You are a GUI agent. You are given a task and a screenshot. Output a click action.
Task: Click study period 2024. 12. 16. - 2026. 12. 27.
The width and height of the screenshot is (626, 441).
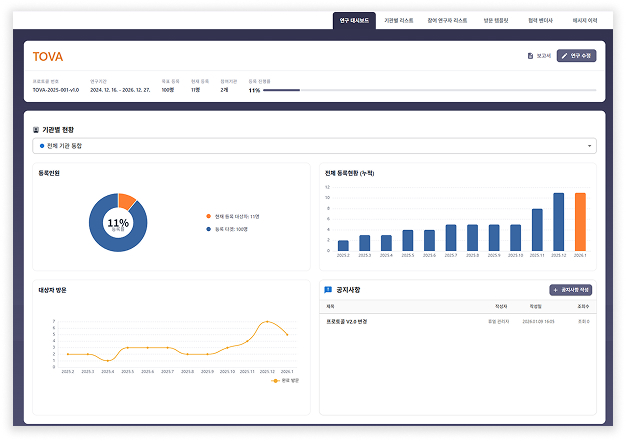tap(120, 90)
